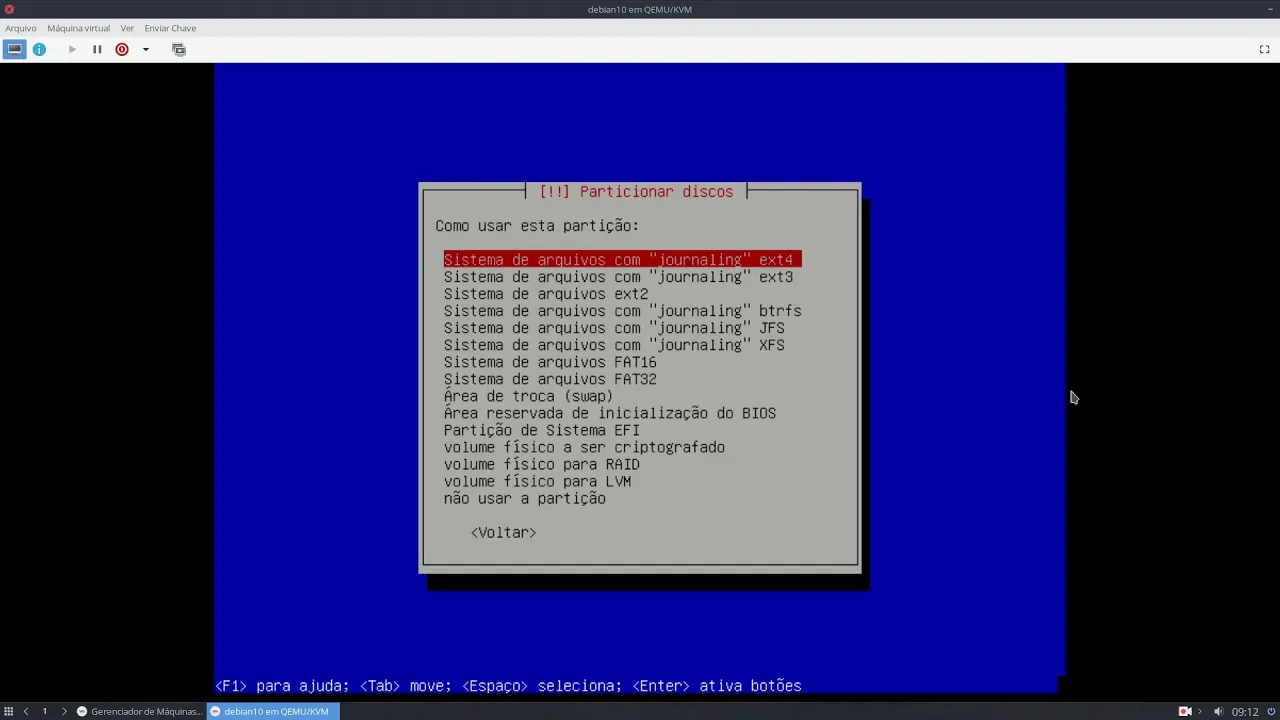Select journaling ext3 file system option
The height and width of the screenshot is (720, 1280).
click(x=618, y=277)
